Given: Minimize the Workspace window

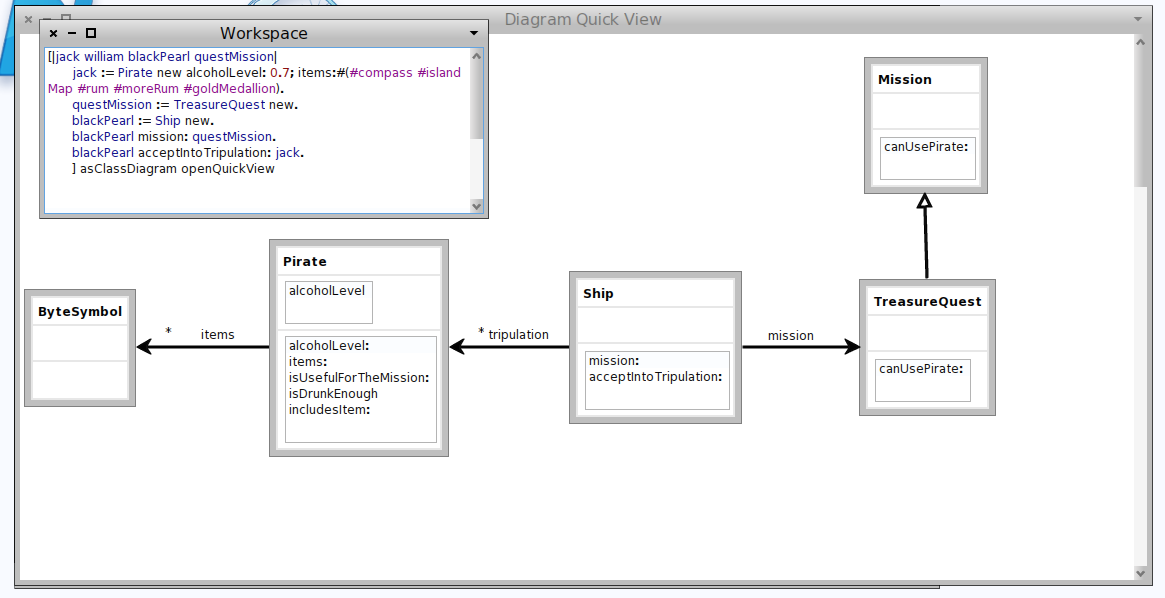Looking at the screenshot, I should [72, 33].
